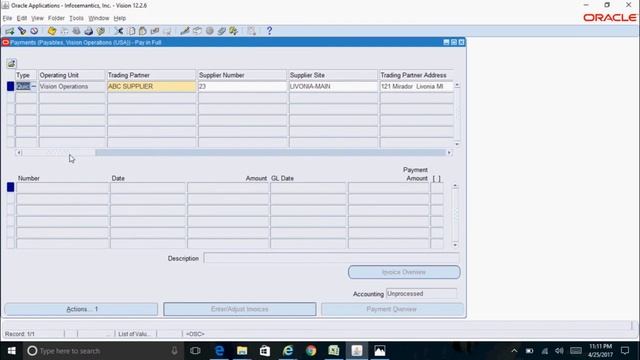Open the File menu
Image resolution: width=640 pixels, height=360 pixels.
7,18
